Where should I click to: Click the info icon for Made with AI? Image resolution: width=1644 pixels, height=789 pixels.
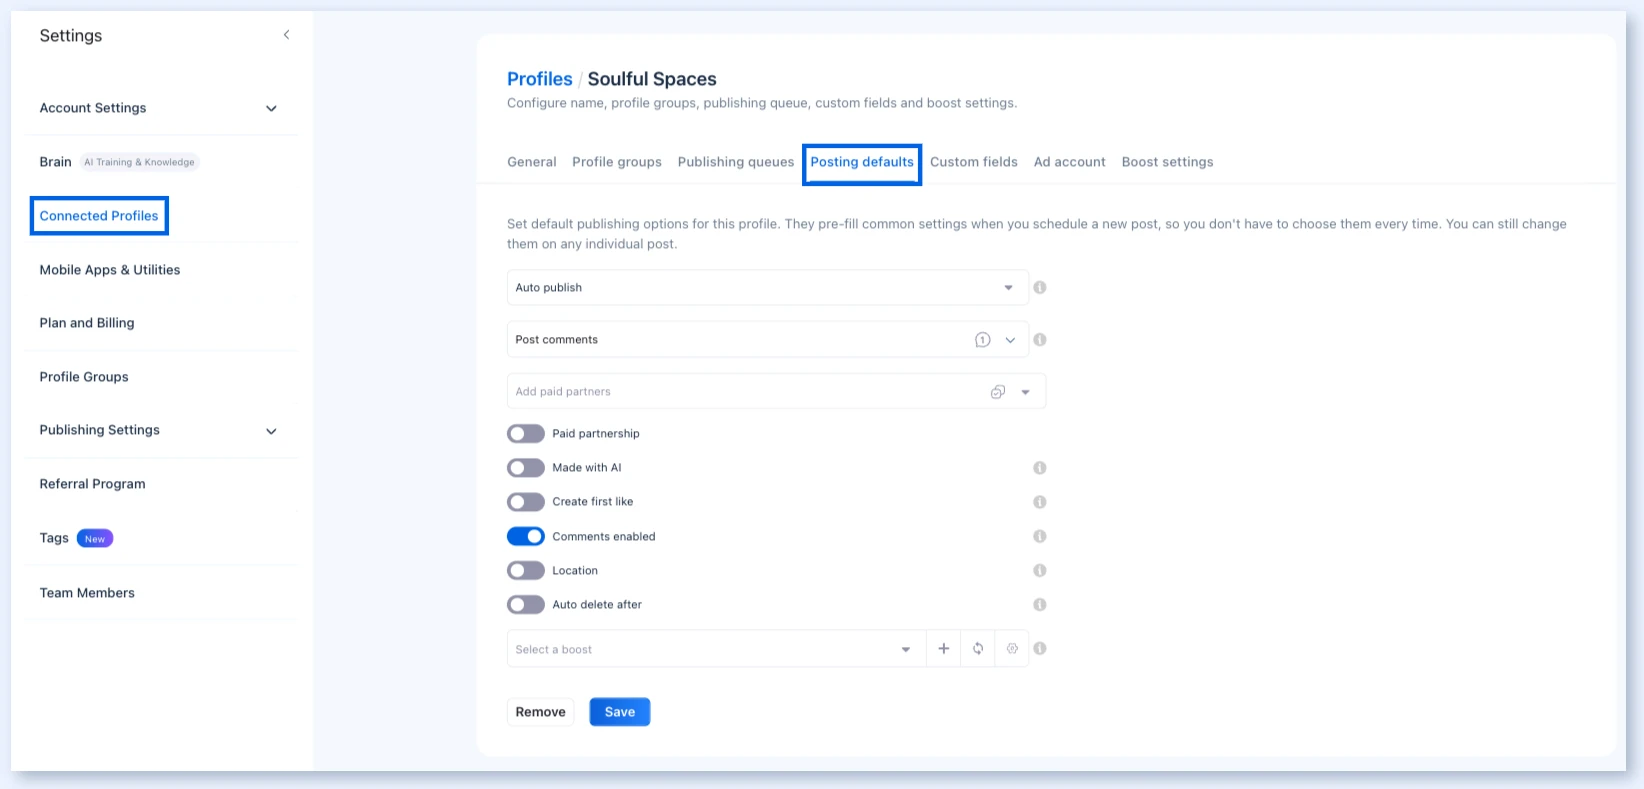tap(1040, 467)
